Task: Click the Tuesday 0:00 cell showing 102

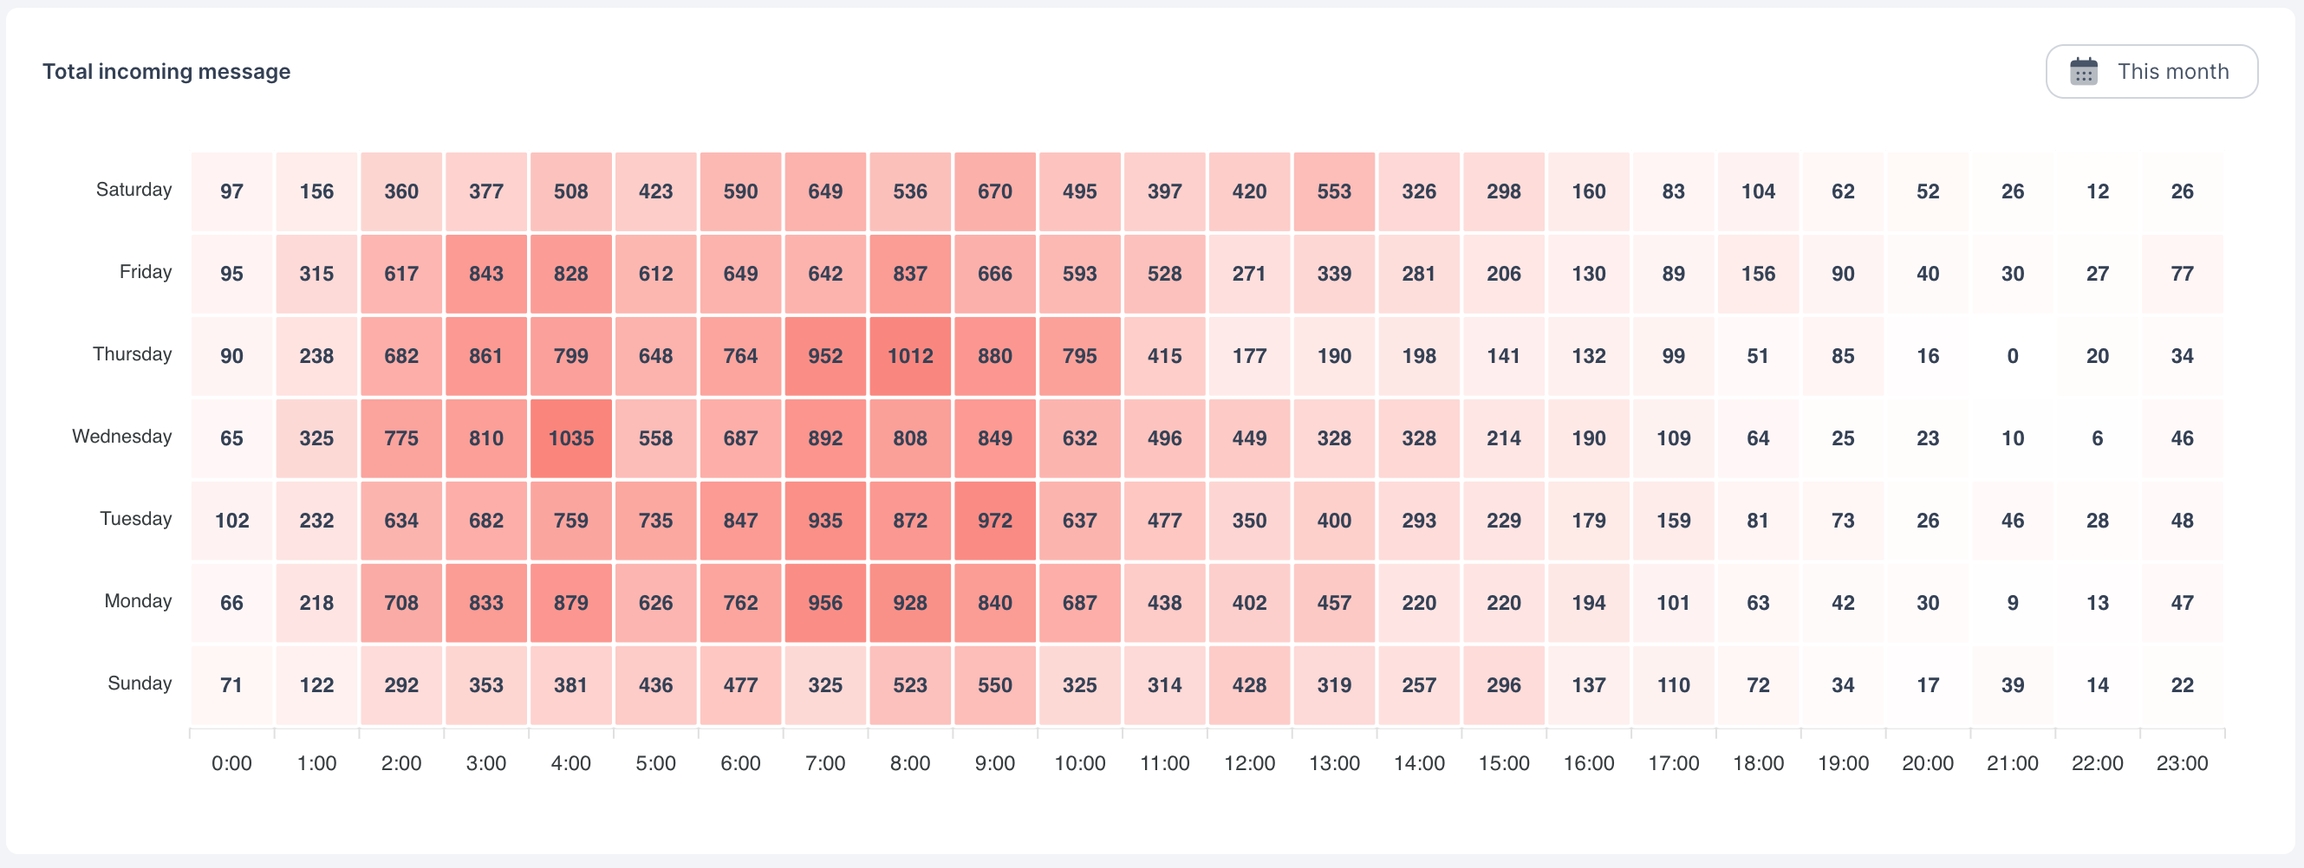Action: (232, 521)
